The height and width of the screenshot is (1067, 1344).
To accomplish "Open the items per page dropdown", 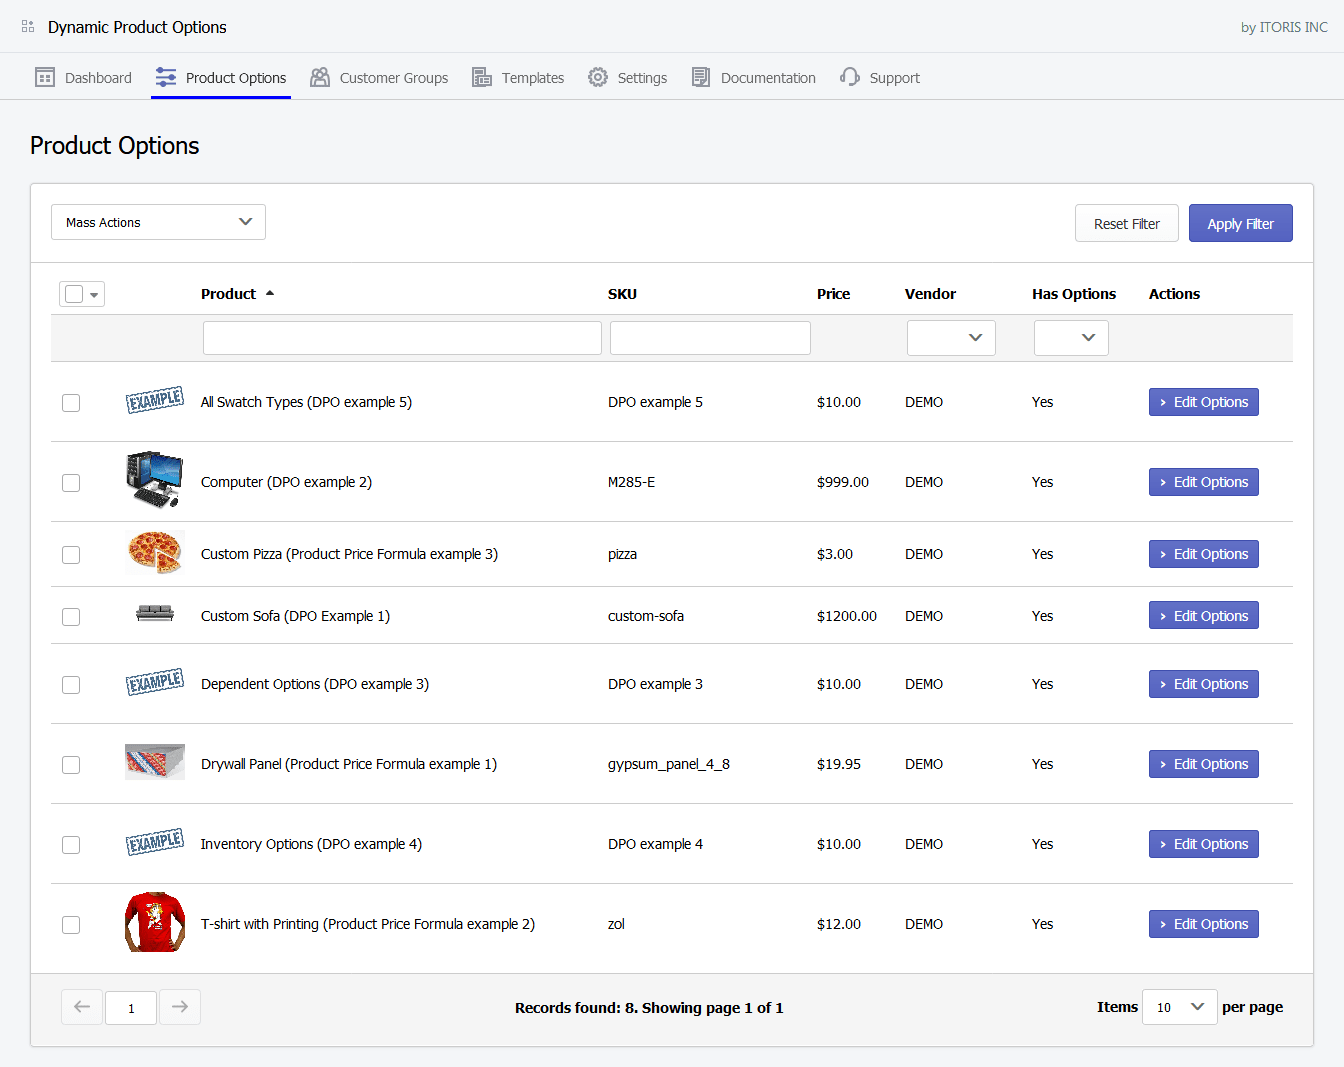I will click(x=1180, y=1007).
